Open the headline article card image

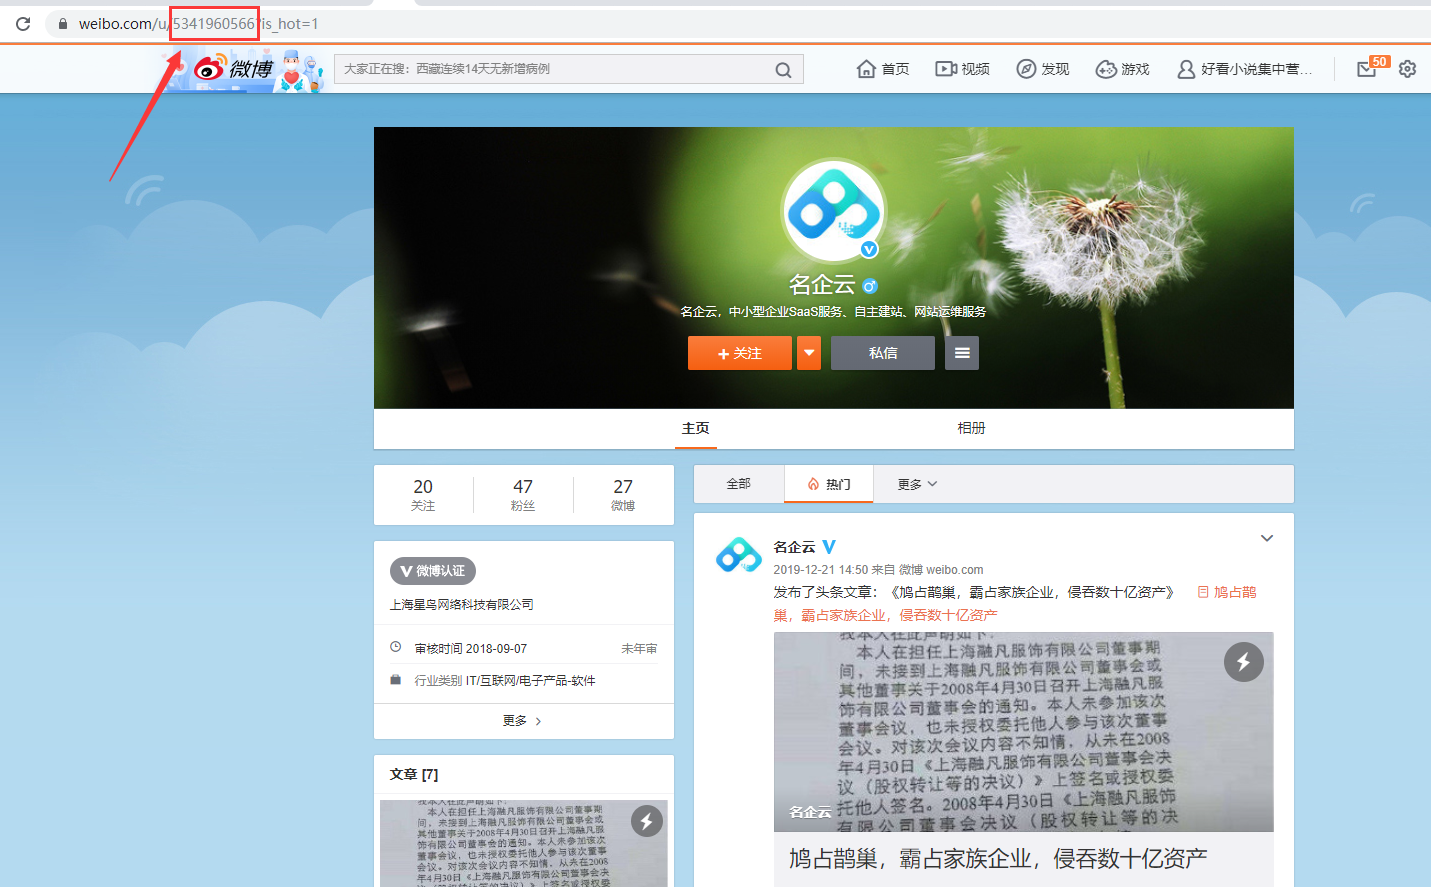(x=1024, y=732)
